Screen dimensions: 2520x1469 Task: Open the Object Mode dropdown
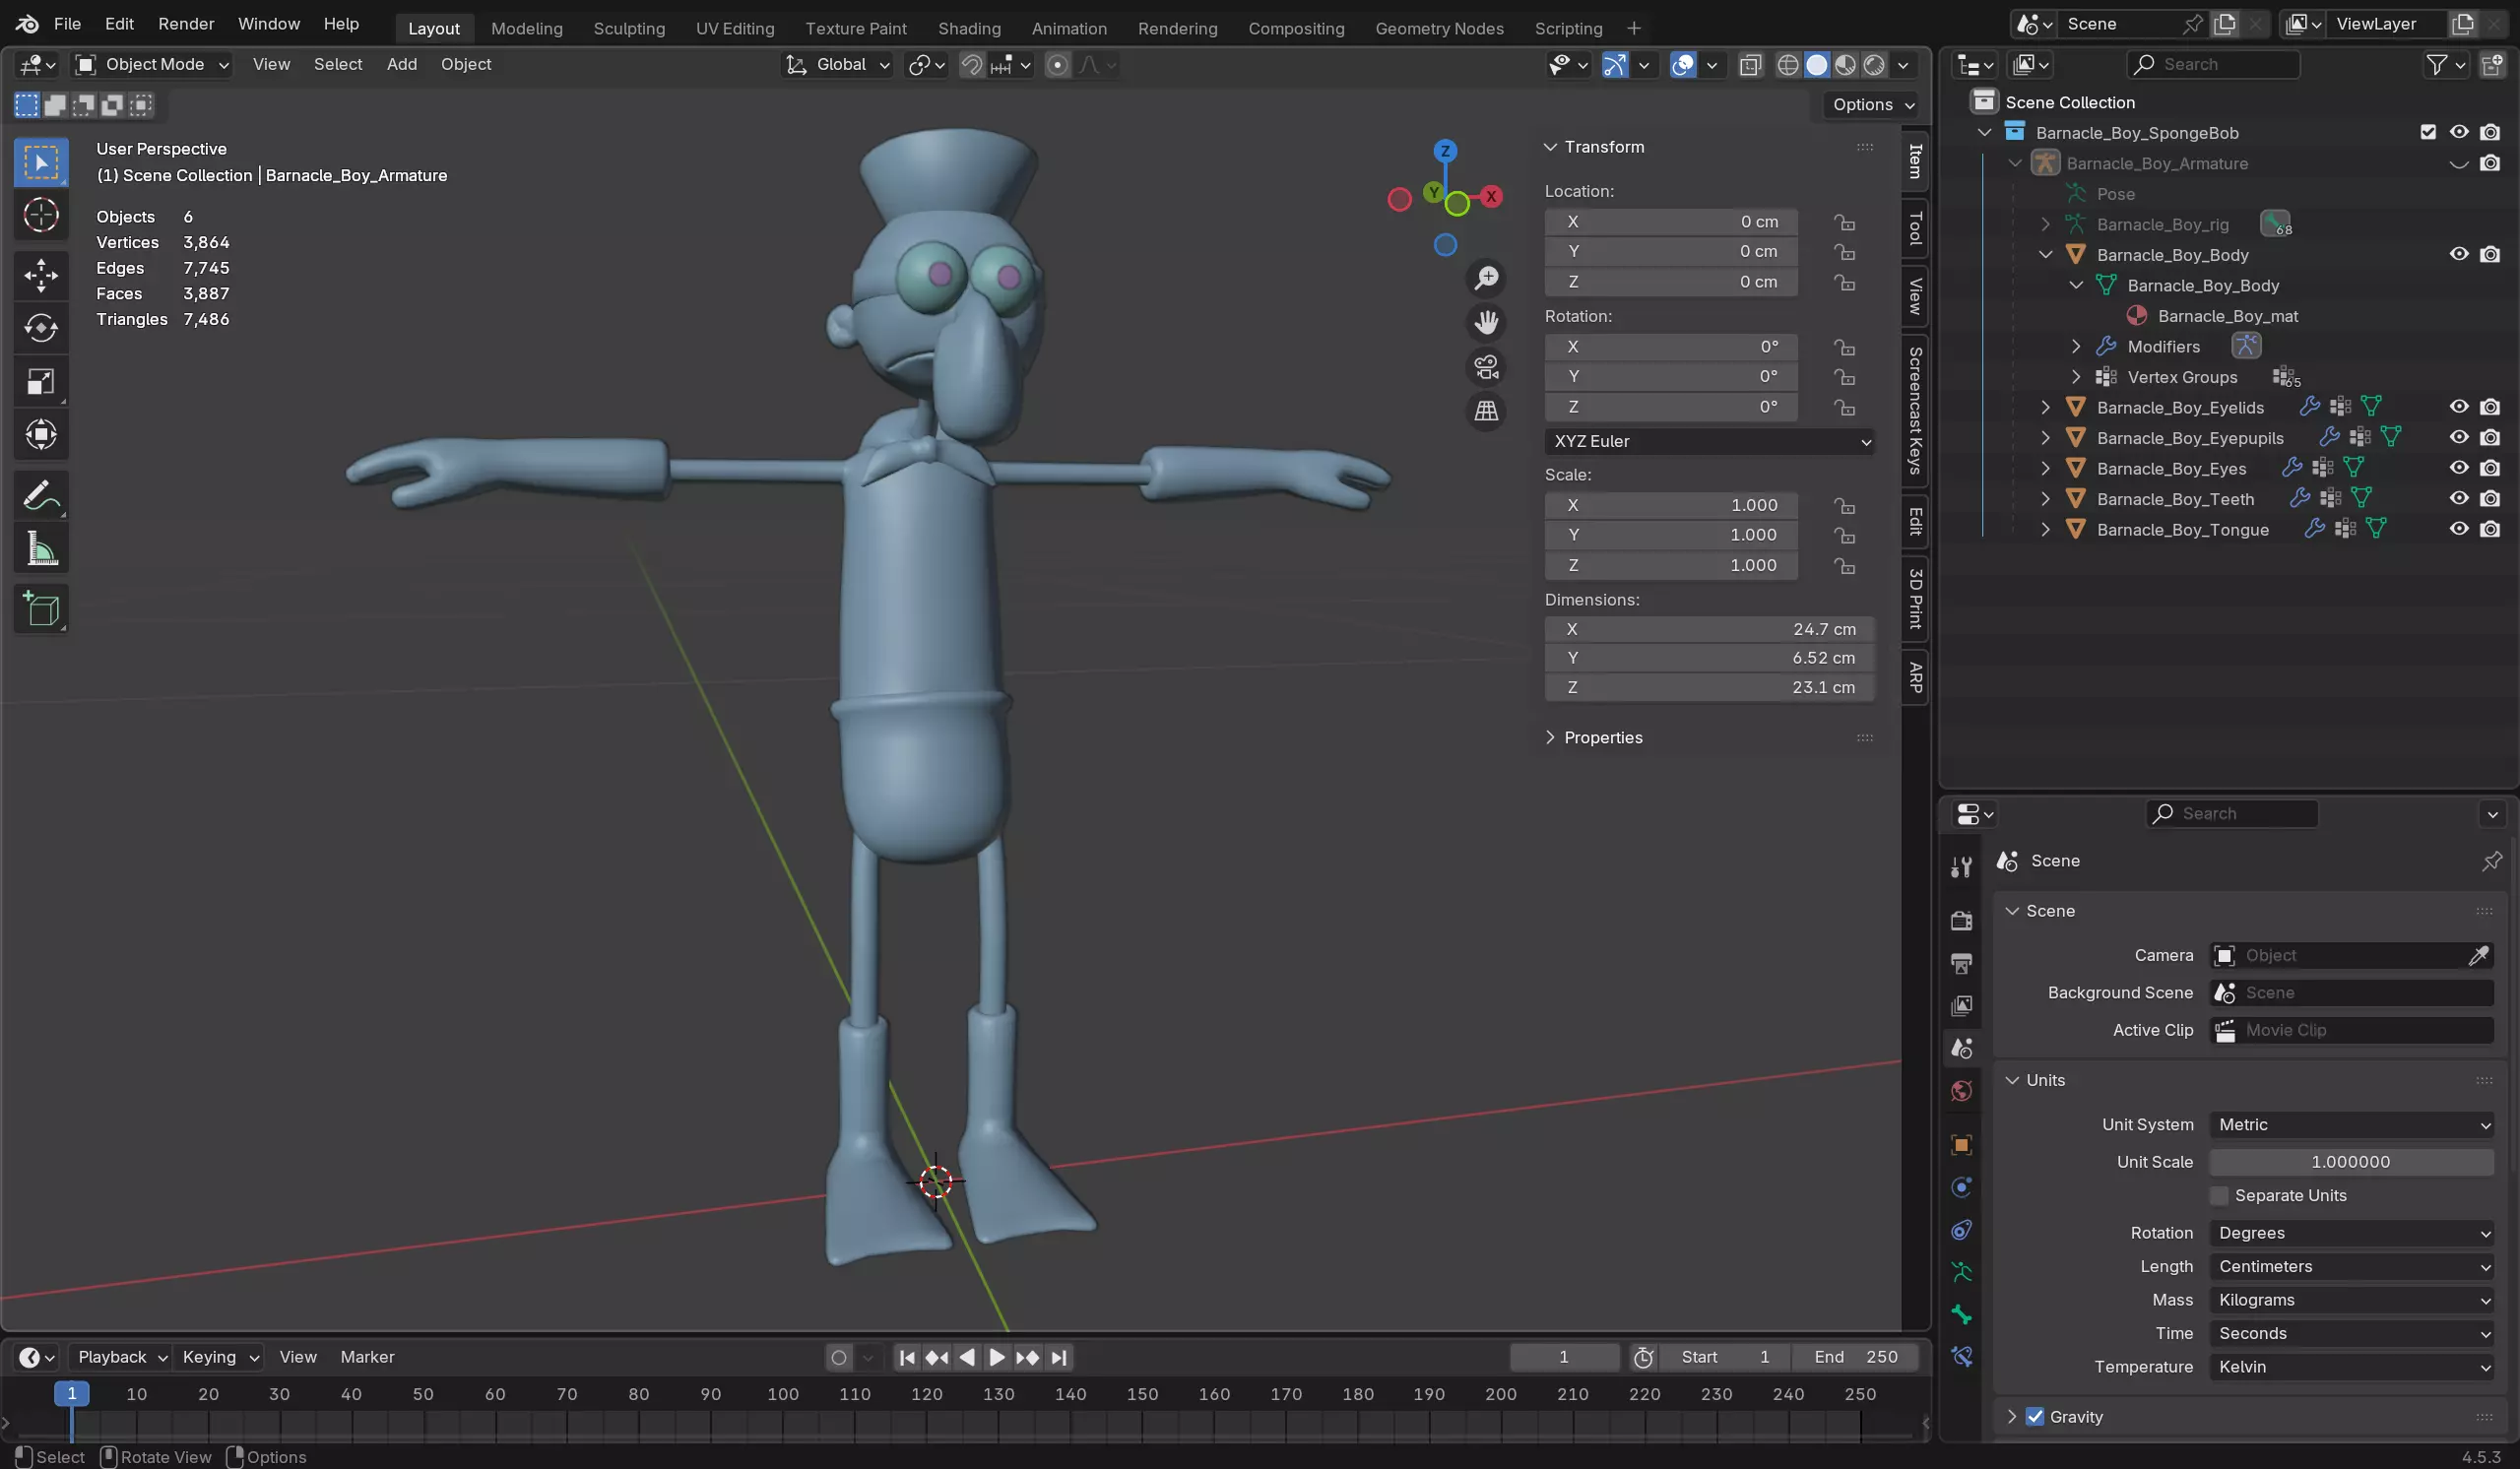(x=153, y=65)
